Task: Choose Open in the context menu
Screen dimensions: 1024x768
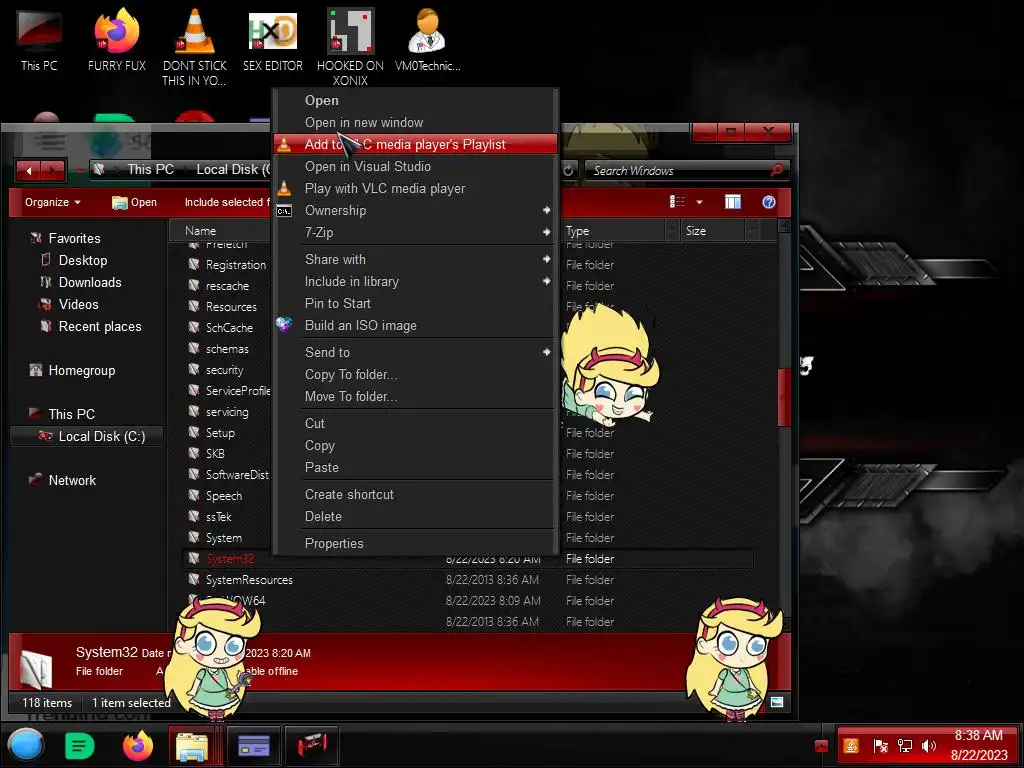Action: [415, 101]
